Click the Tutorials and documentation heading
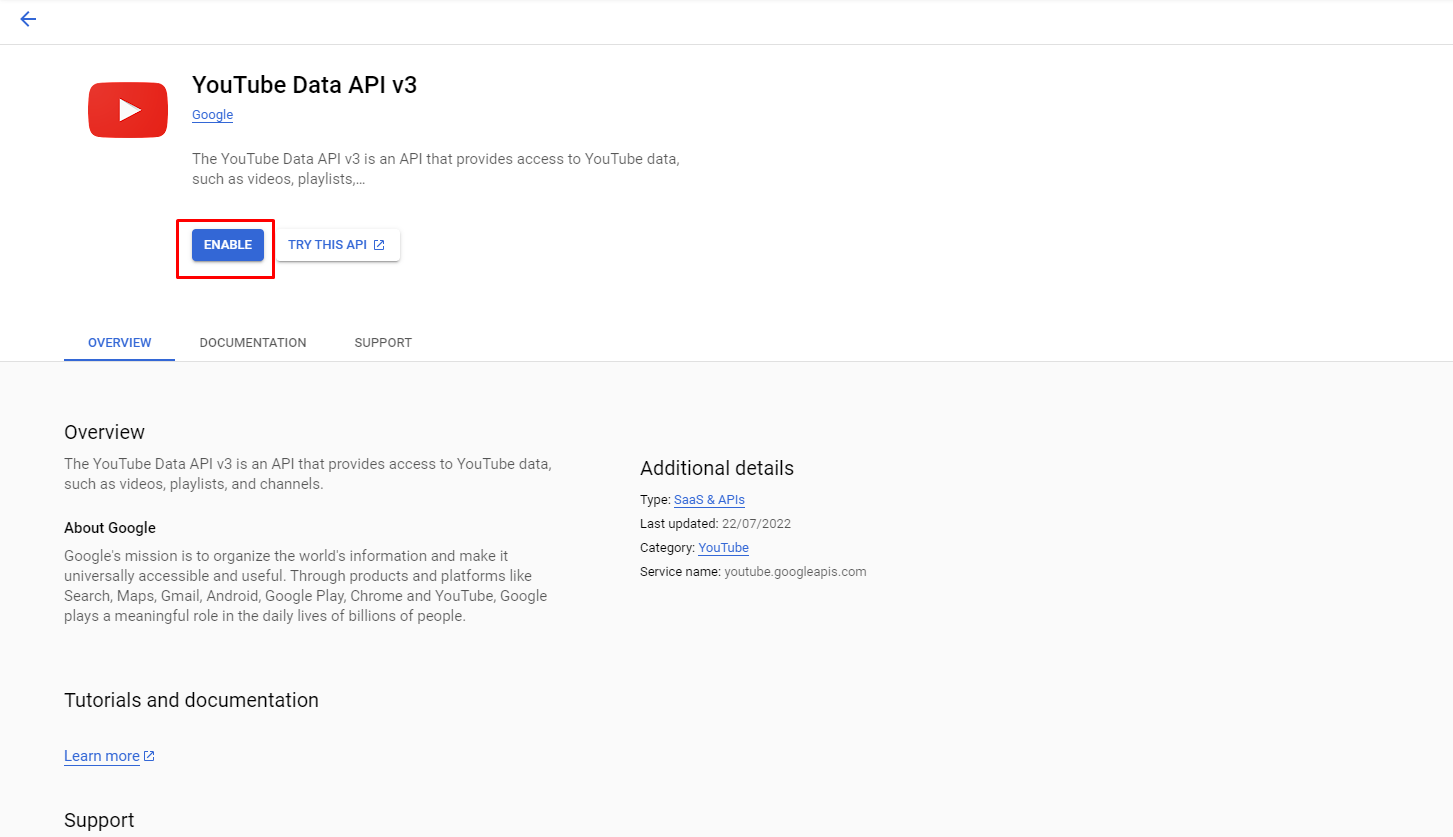The width and height of the screenshot is (1453, 837). click(191, 700)
